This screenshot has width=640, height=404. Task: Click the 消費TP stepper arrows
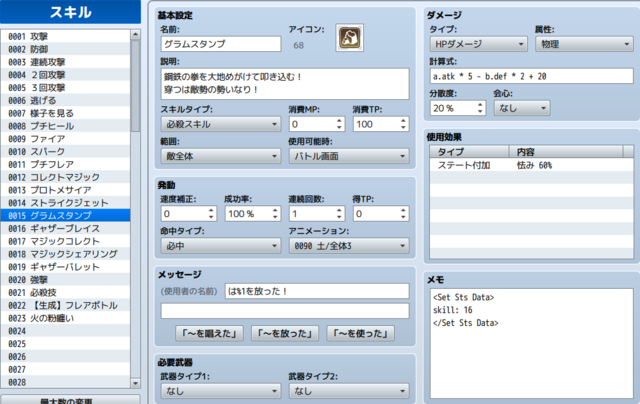(403, 124)
